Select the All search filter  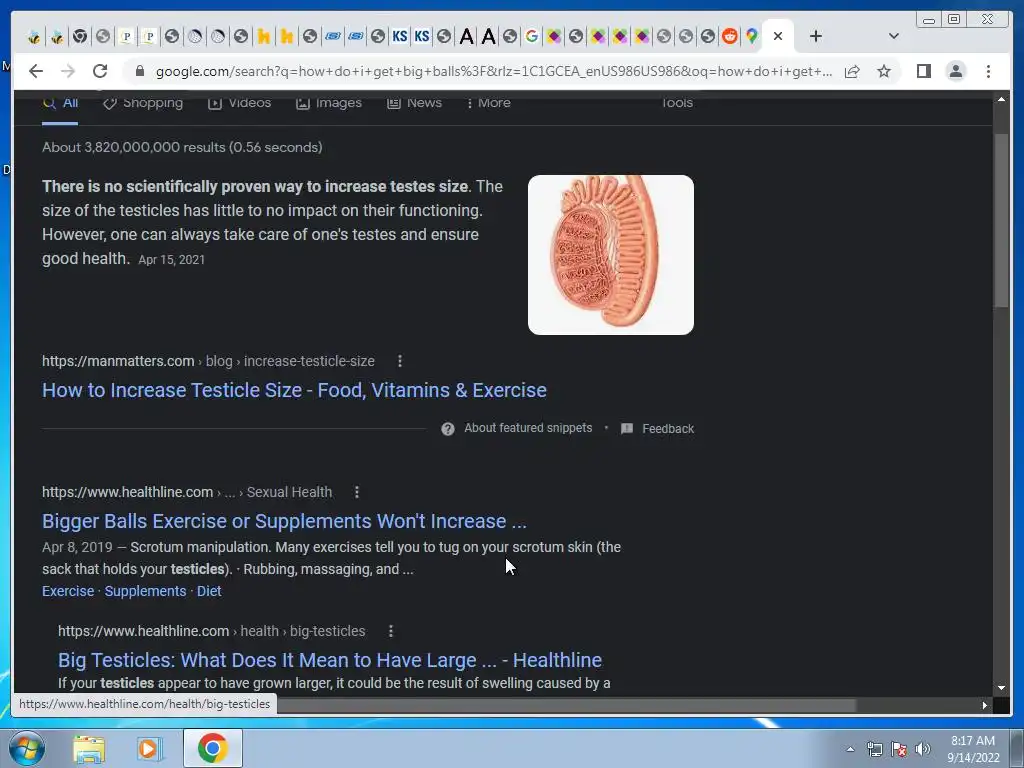(x=60, y=103)
